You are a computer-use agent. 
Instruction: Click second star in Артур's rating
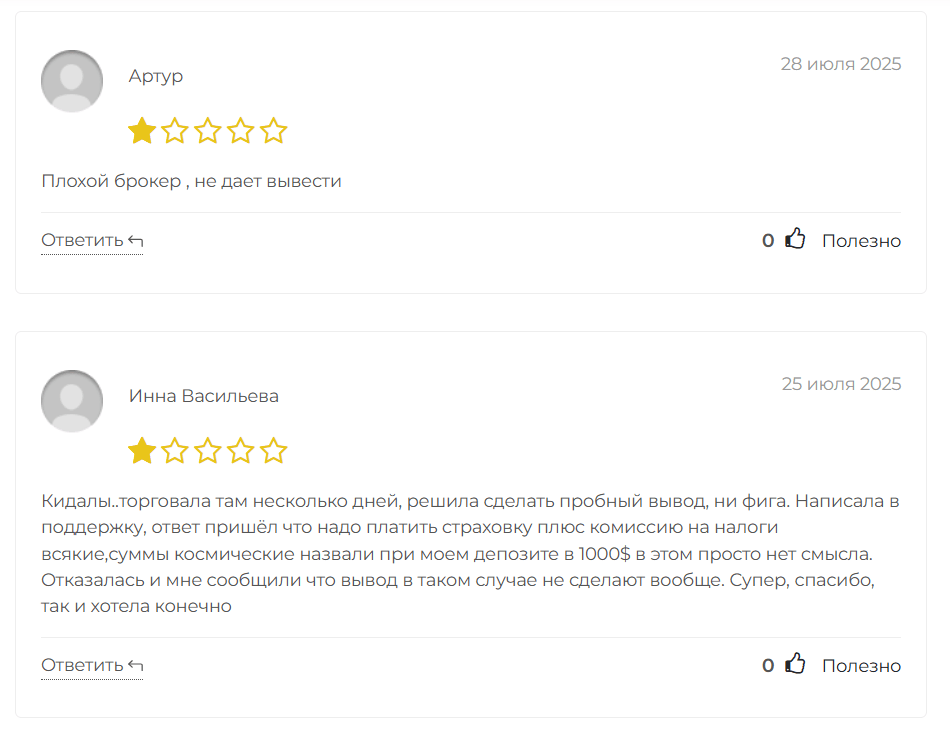[175, 130]
